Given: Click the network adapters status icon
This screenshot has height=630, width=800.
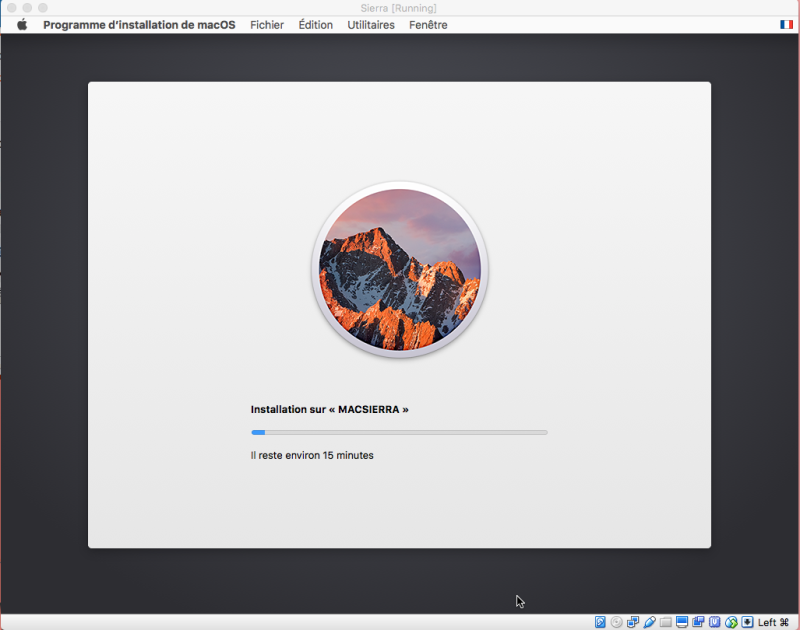Looking at the screenshot, I should click(633, 622).
